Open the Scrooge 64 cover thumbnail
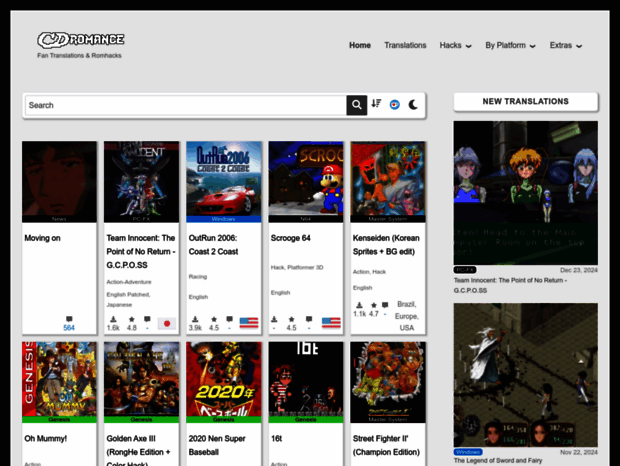620x466 pixels. point(306,181)
